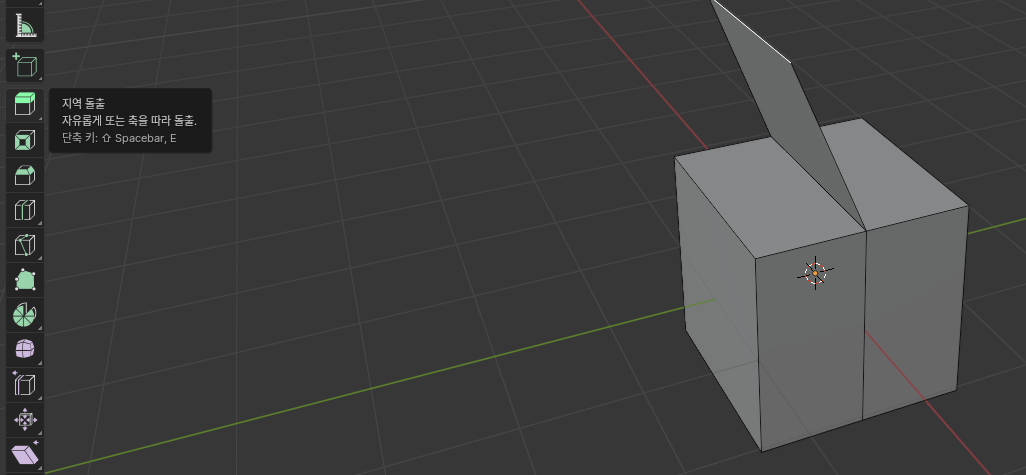Click the tooltip shortcut line 'Spacebar, E'
Viewport: 1026px width, 475px height.
pos(145,139)
